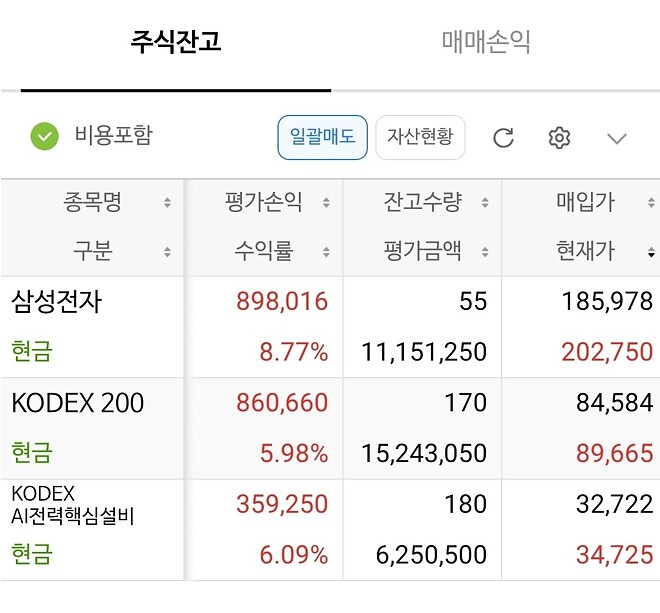
Task: Click 현금 label under KODEX AI전력핵심설비
Action: coord(32,554)
